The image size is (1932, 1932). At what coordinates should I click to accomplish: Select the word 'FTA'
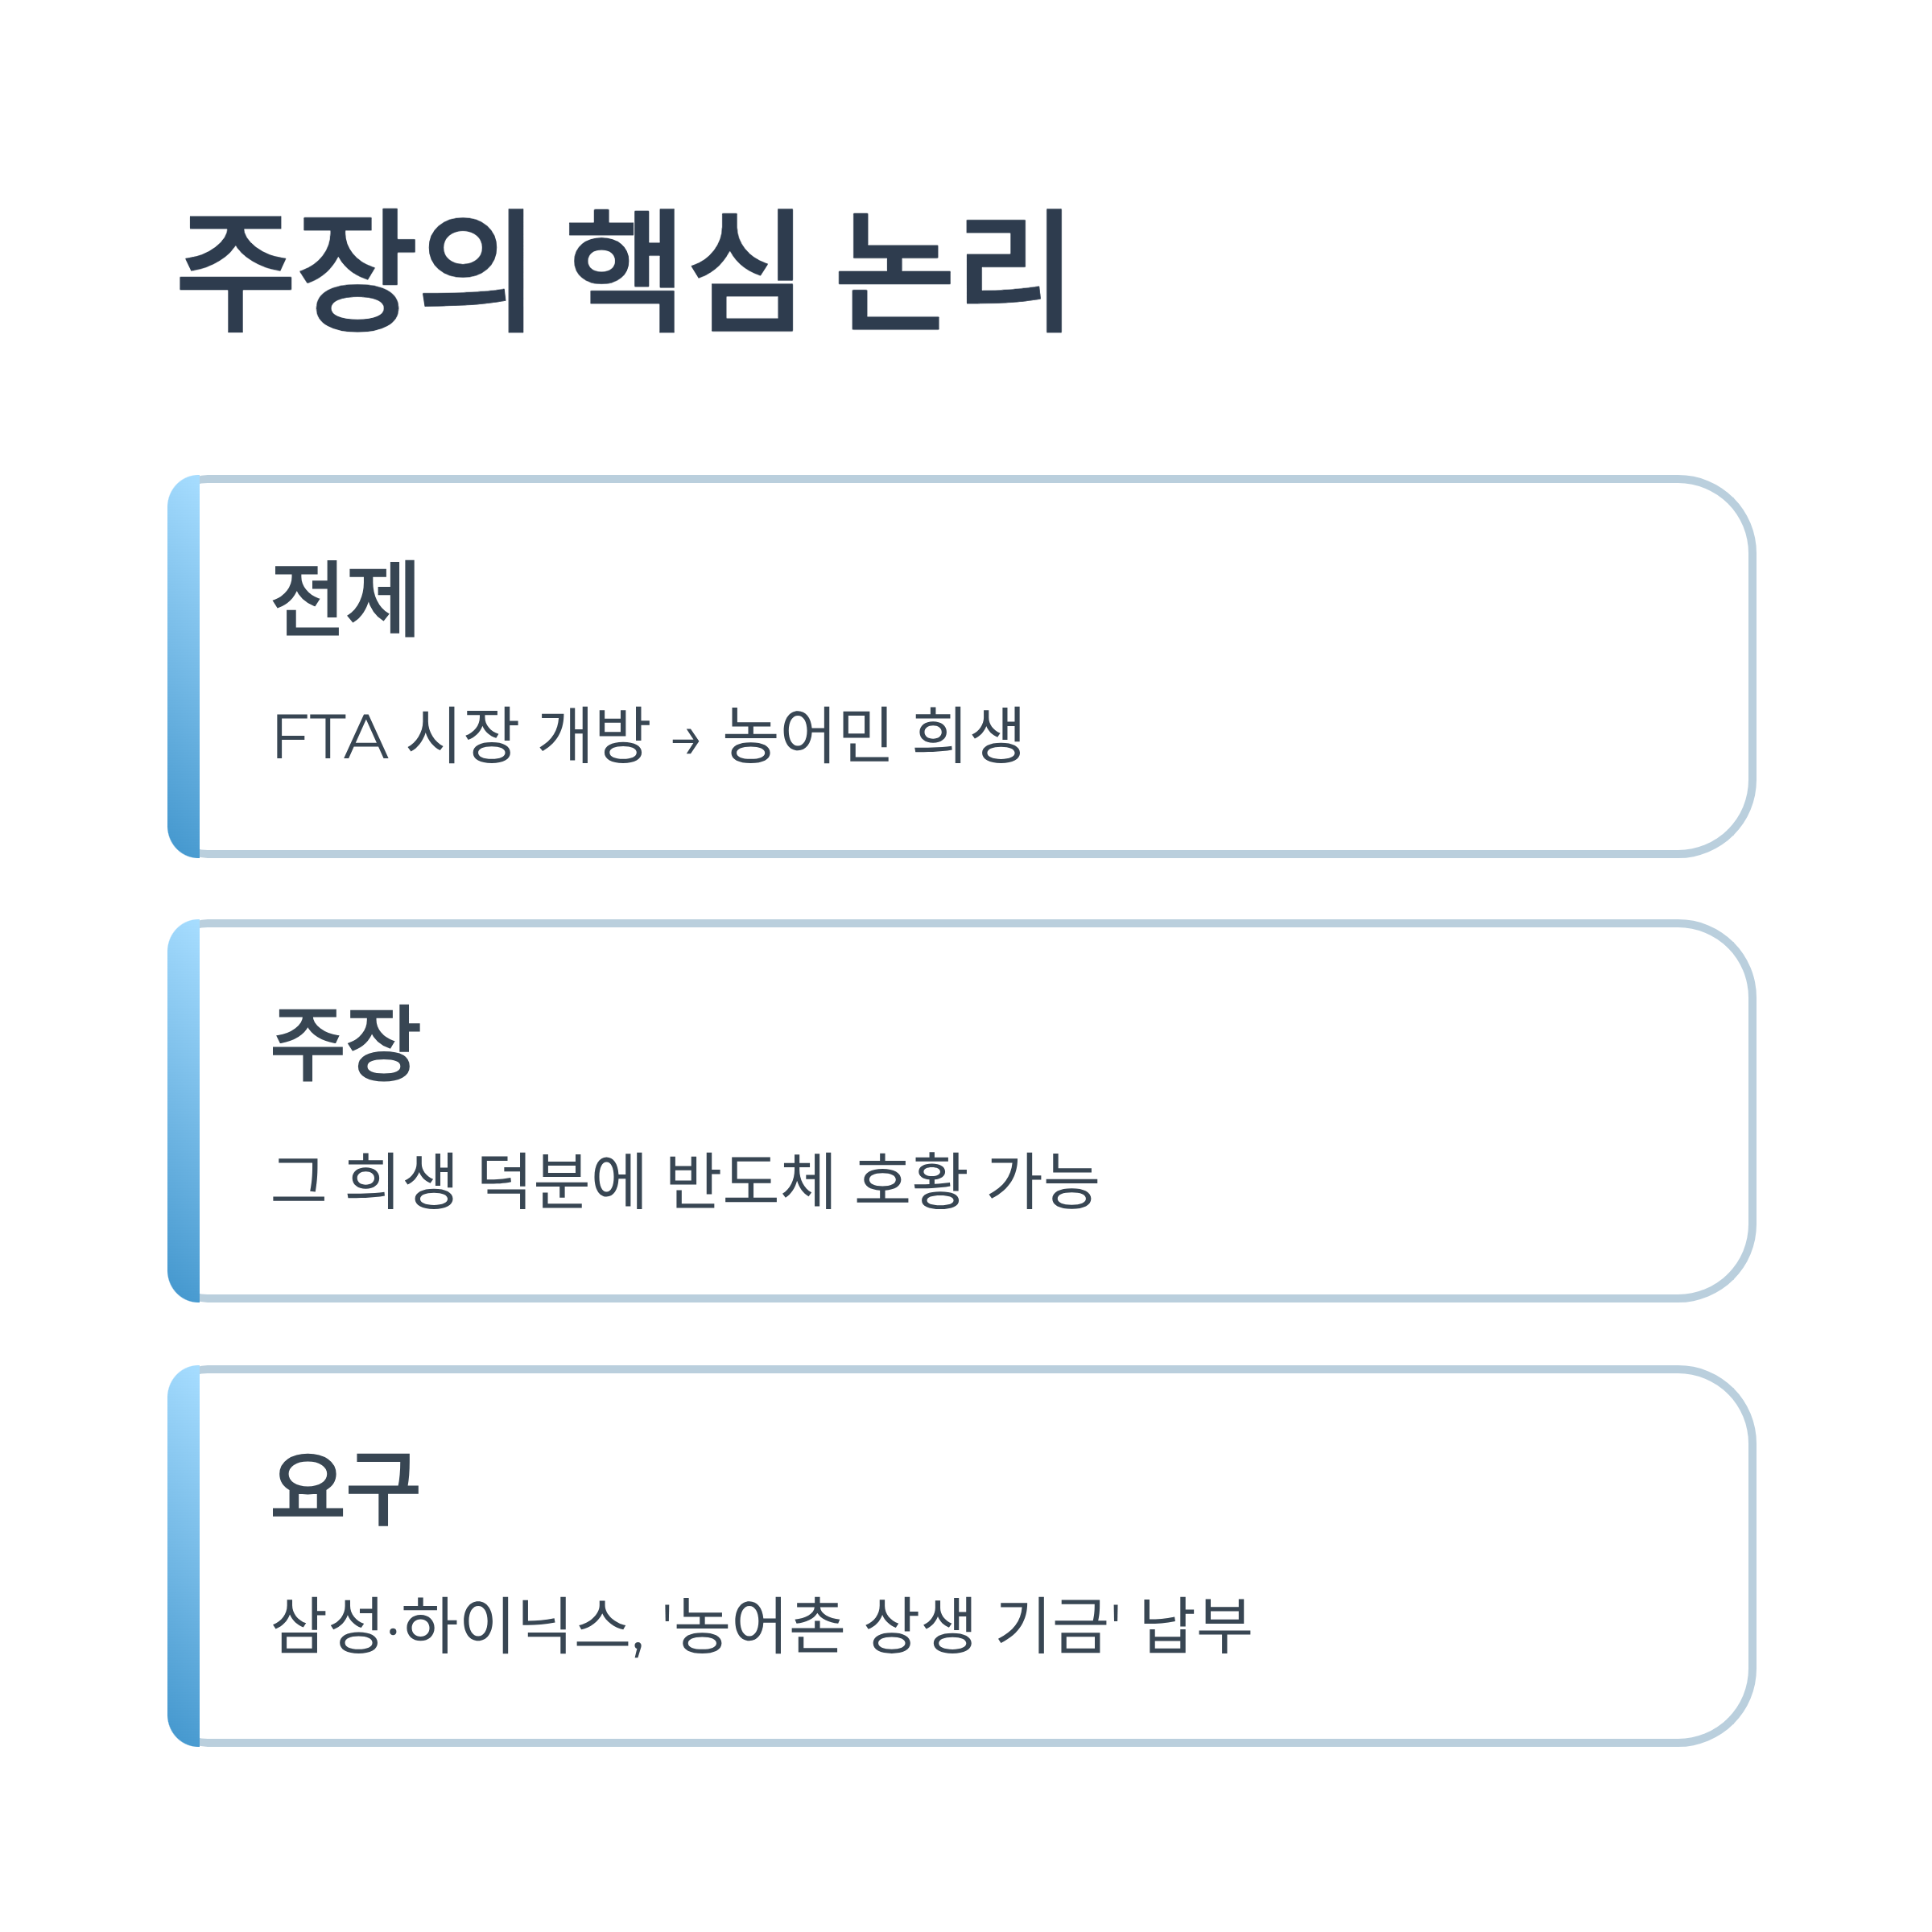tap(330, 737)
